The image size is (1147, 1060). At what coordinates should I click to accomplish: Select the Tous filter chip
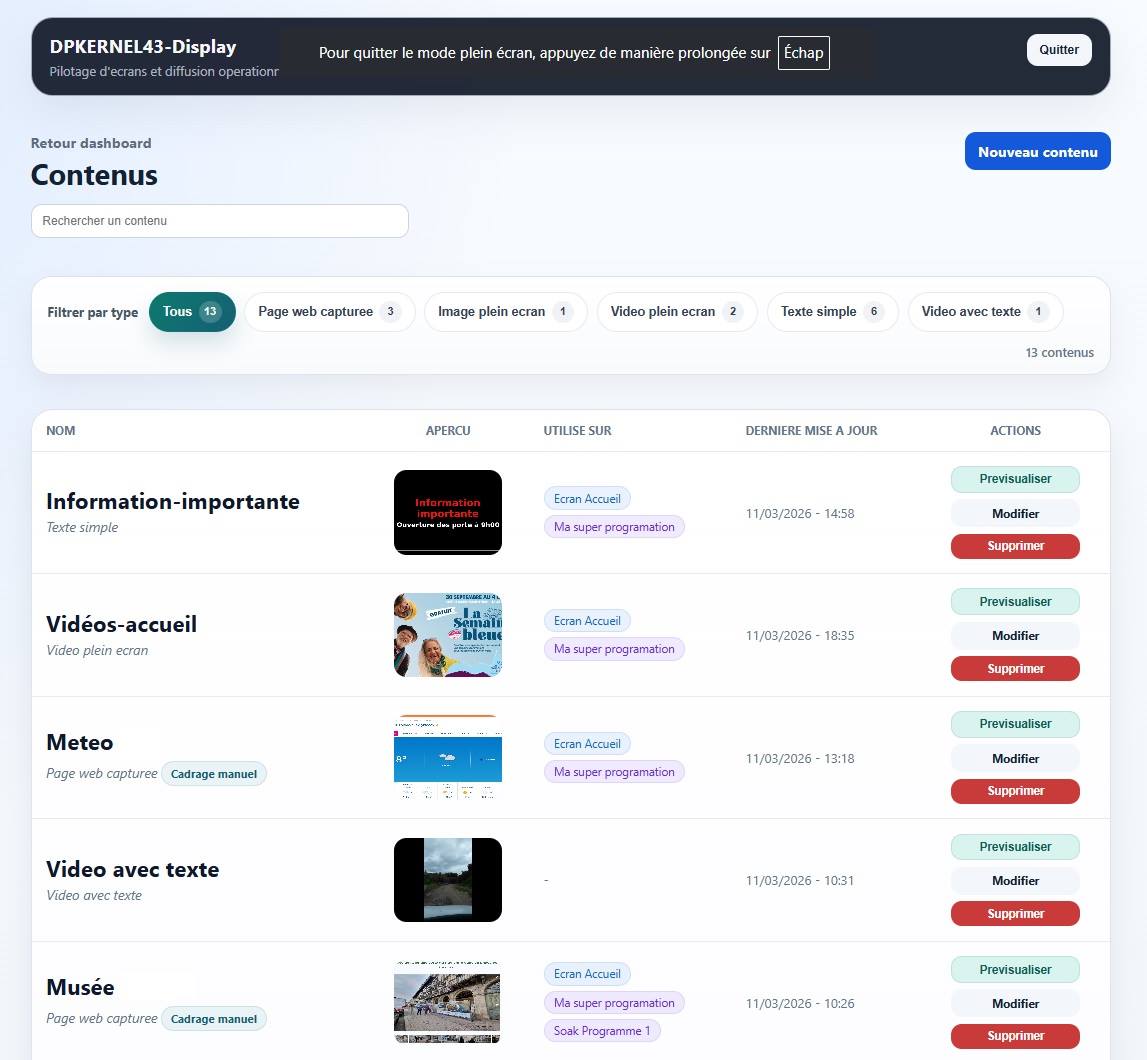pyautogui.click(x=192, y=311)
